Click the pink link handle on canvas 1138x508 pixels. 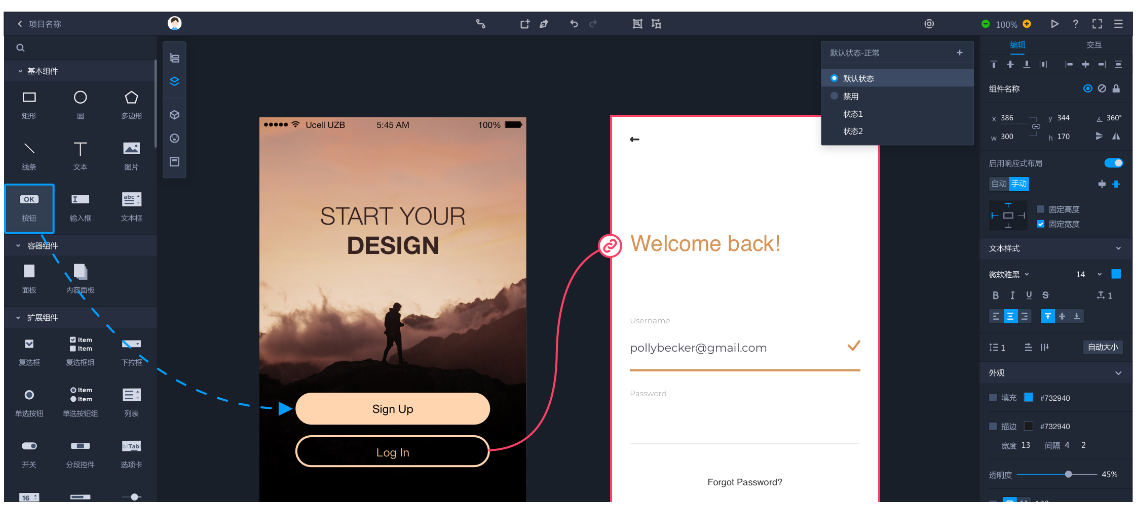click(610, 246)
